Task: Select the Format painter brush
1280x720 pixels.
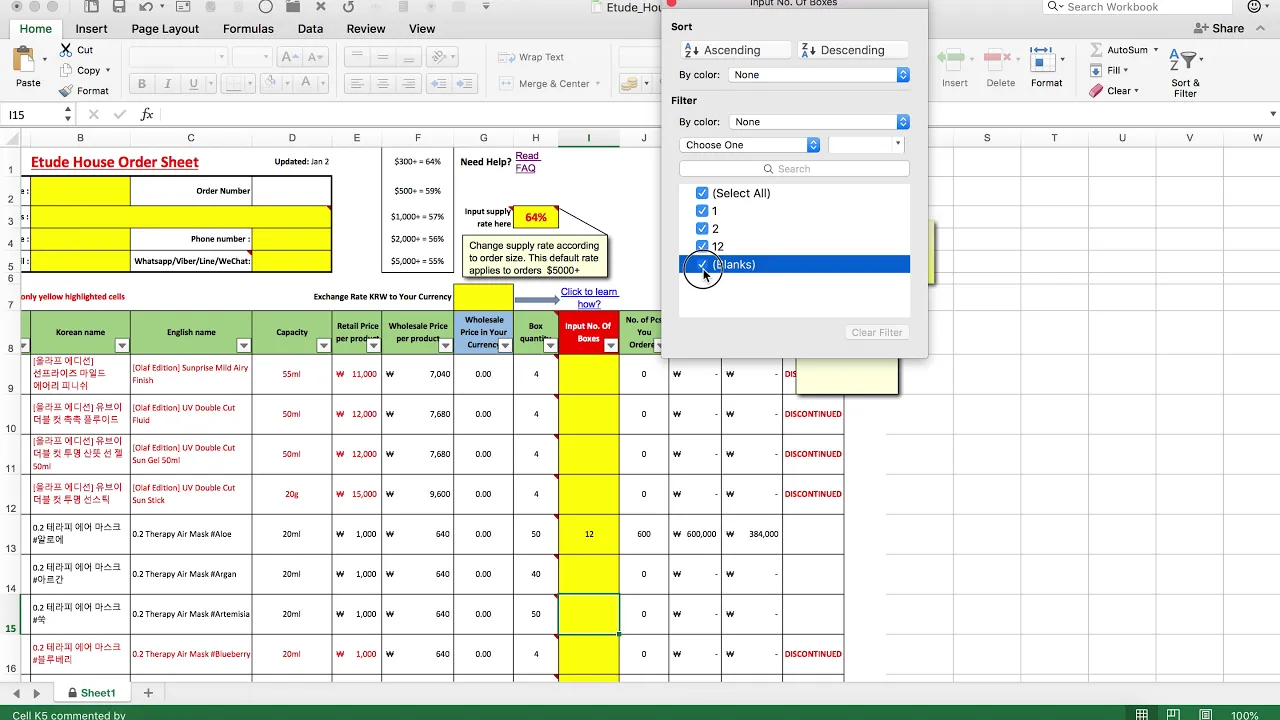Action: point(66,91)
